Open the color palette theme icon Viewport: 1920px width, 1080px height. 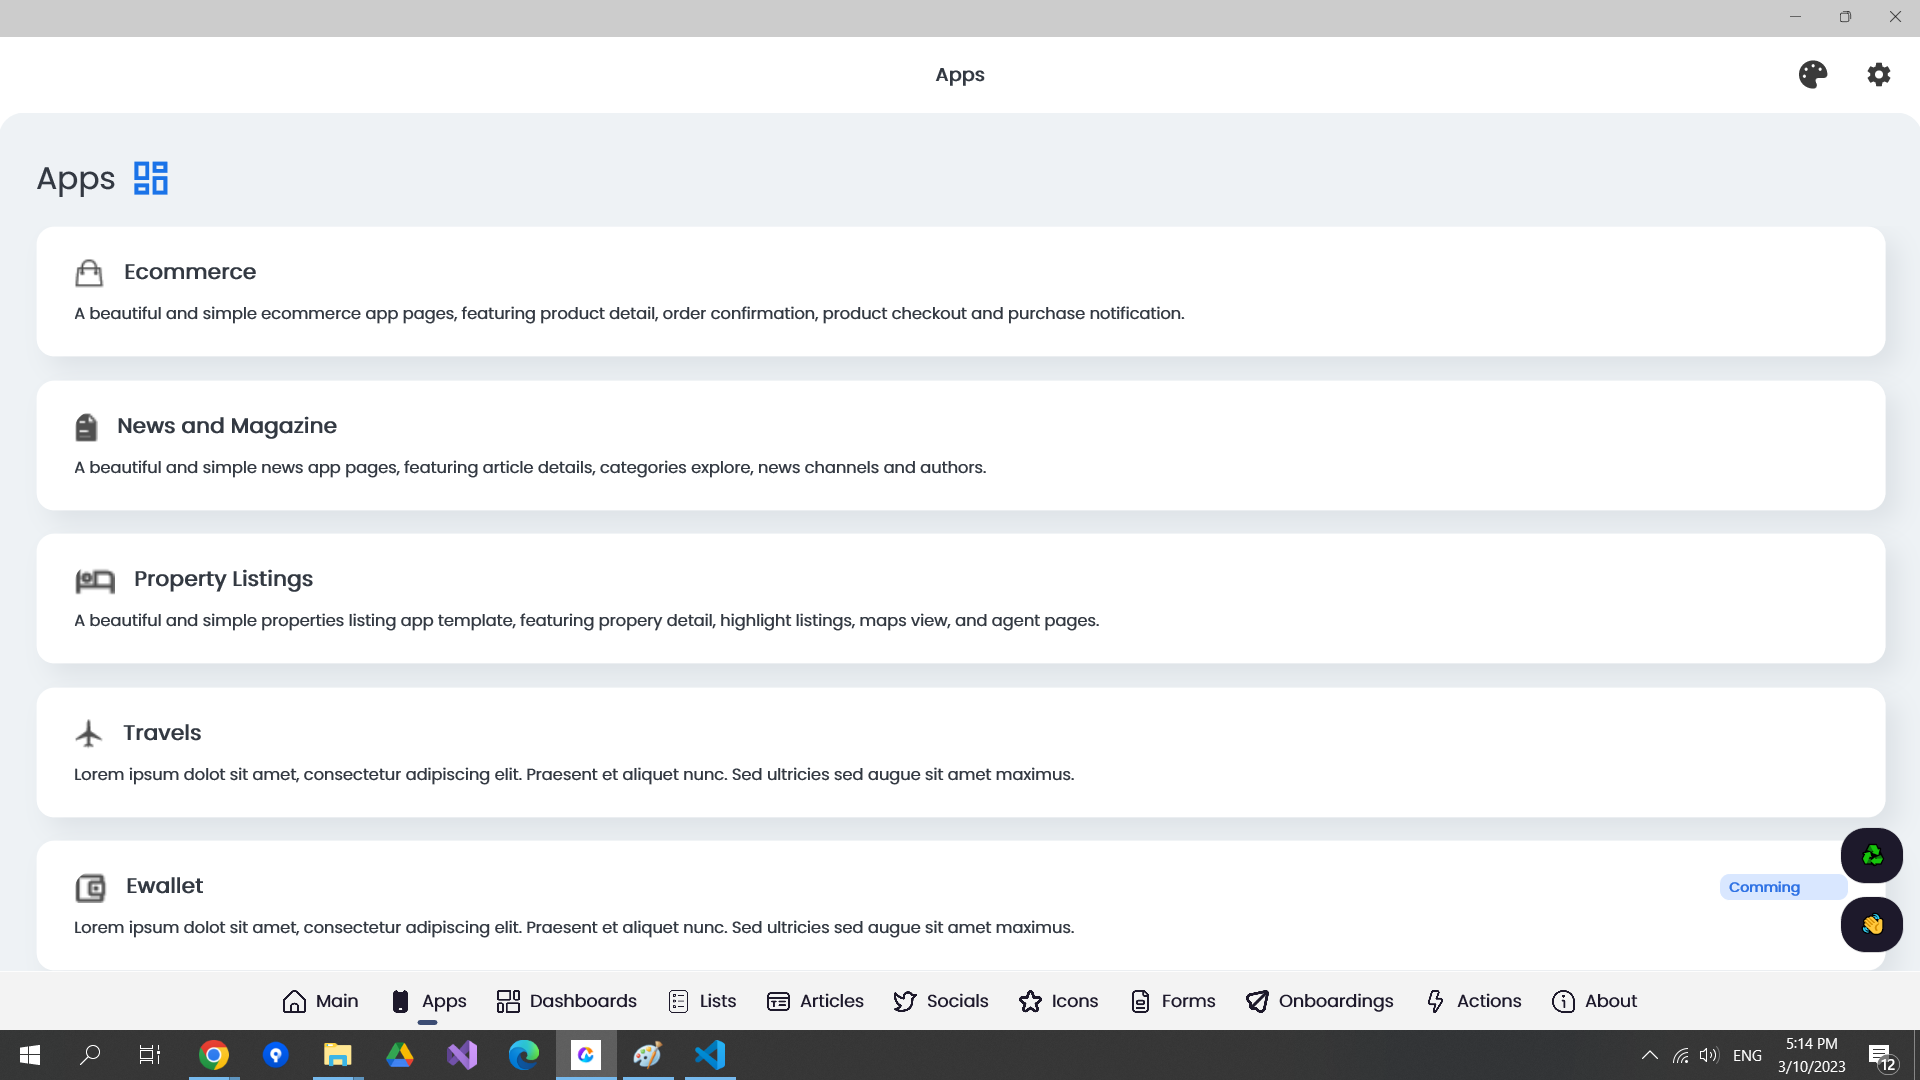1812,75
